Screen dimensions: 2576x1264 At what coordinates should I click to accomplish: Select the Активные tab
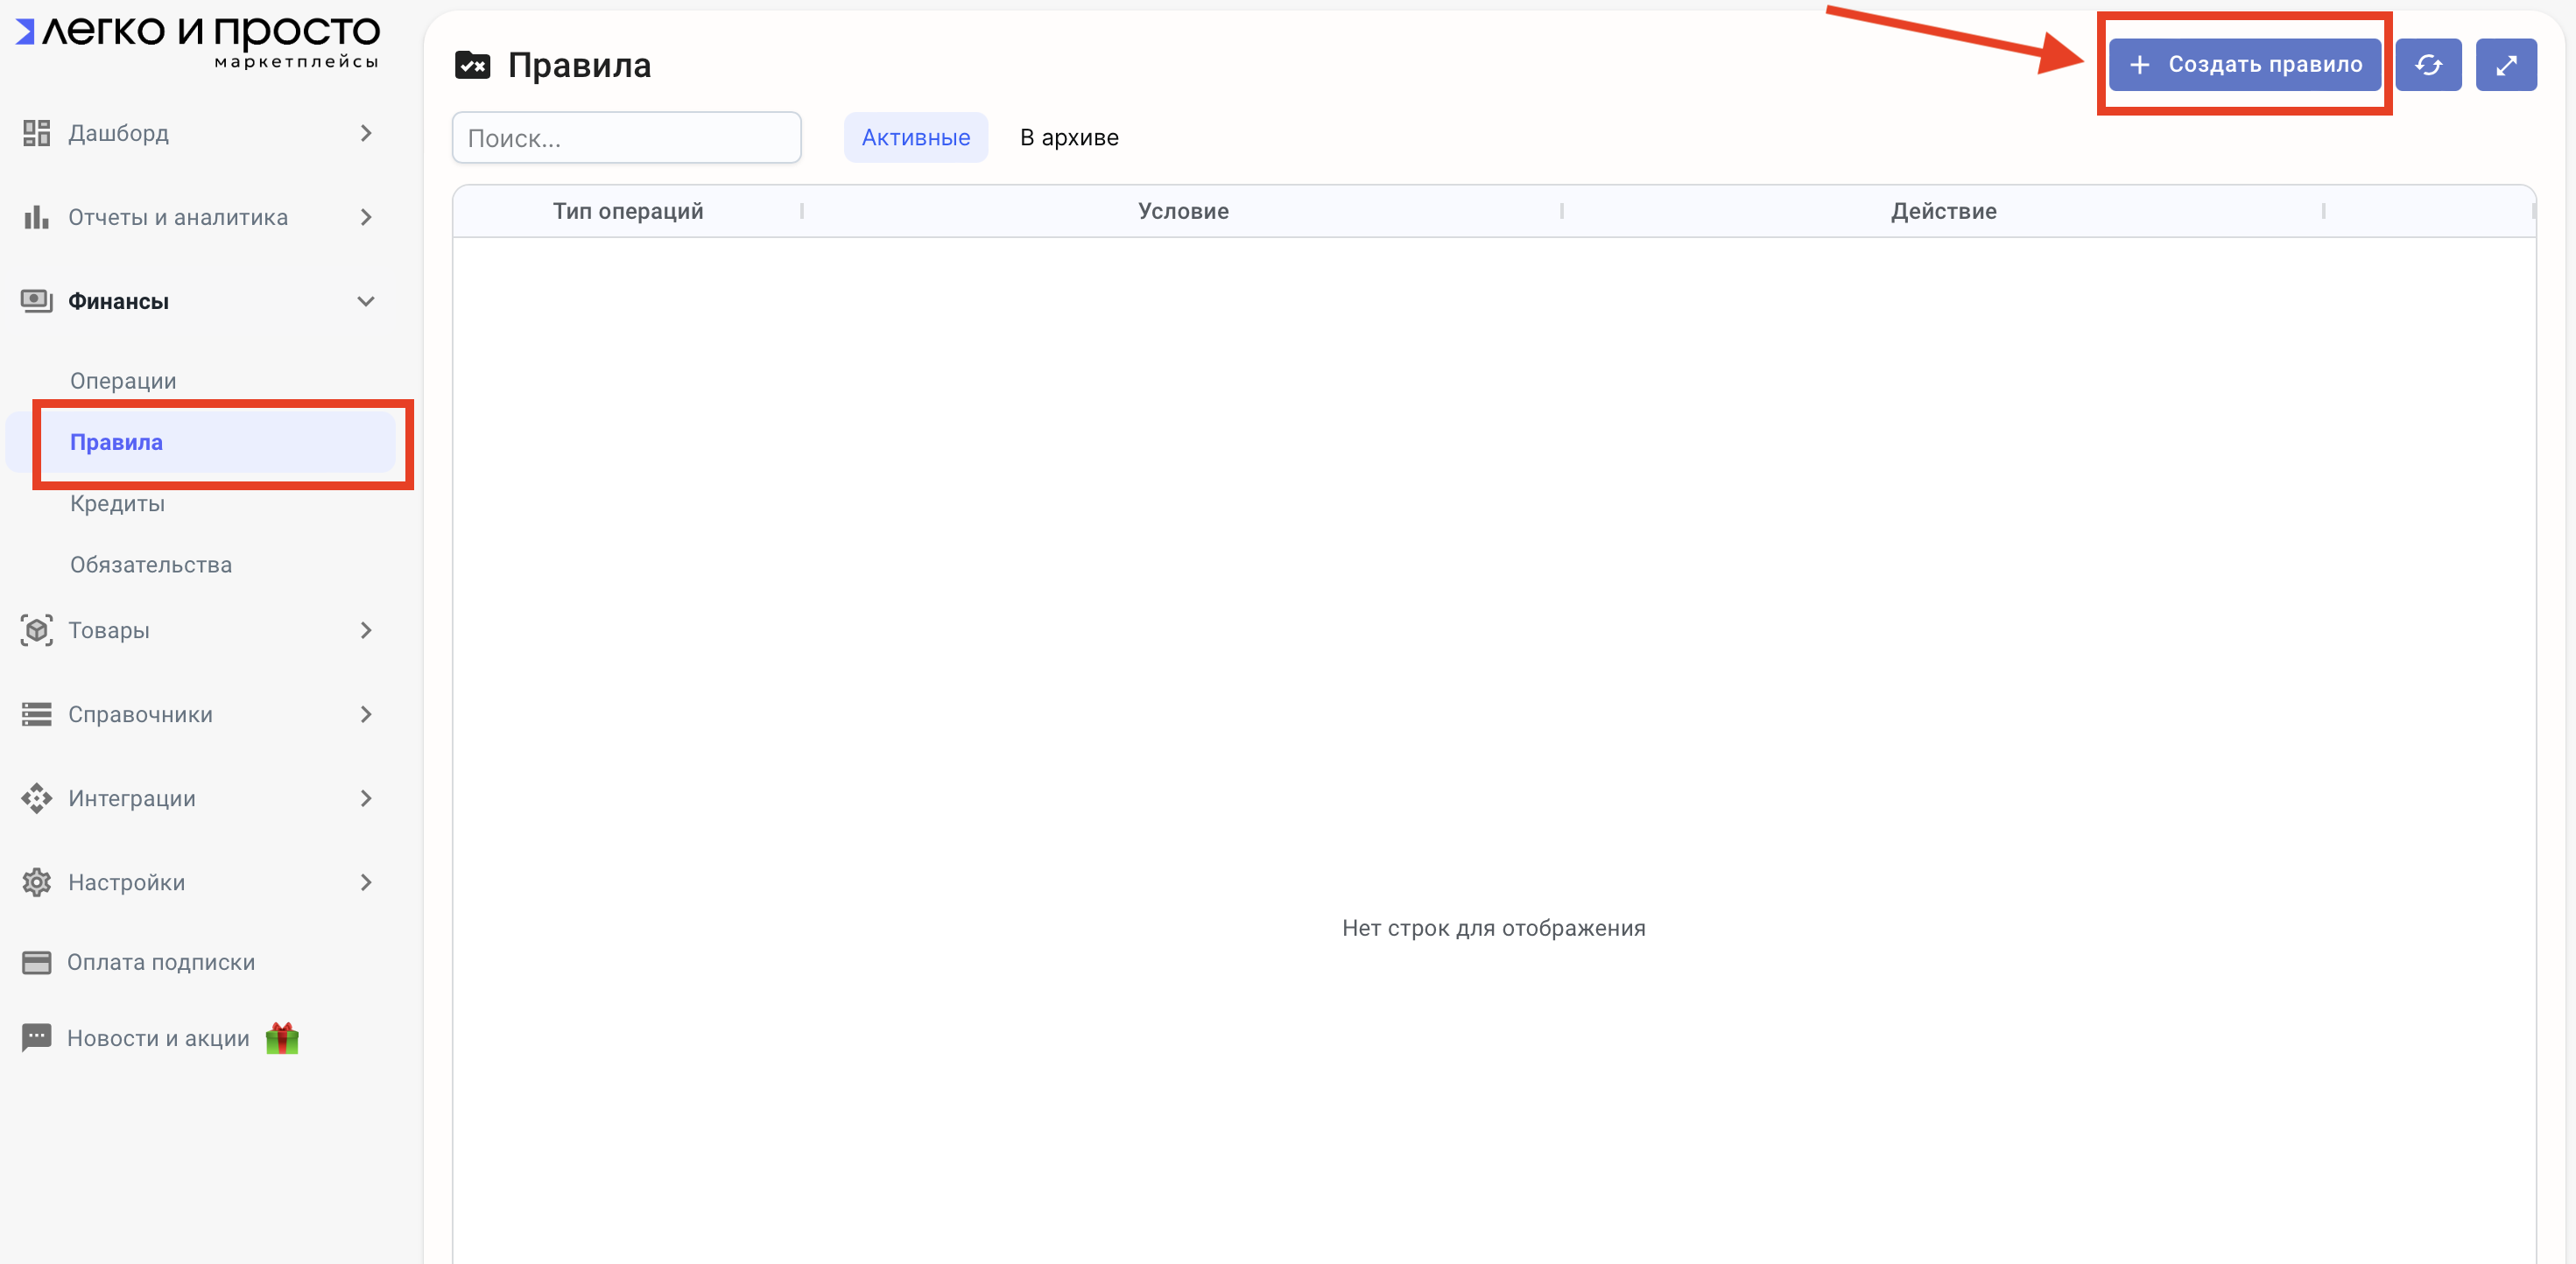click(x=915, y=137)
